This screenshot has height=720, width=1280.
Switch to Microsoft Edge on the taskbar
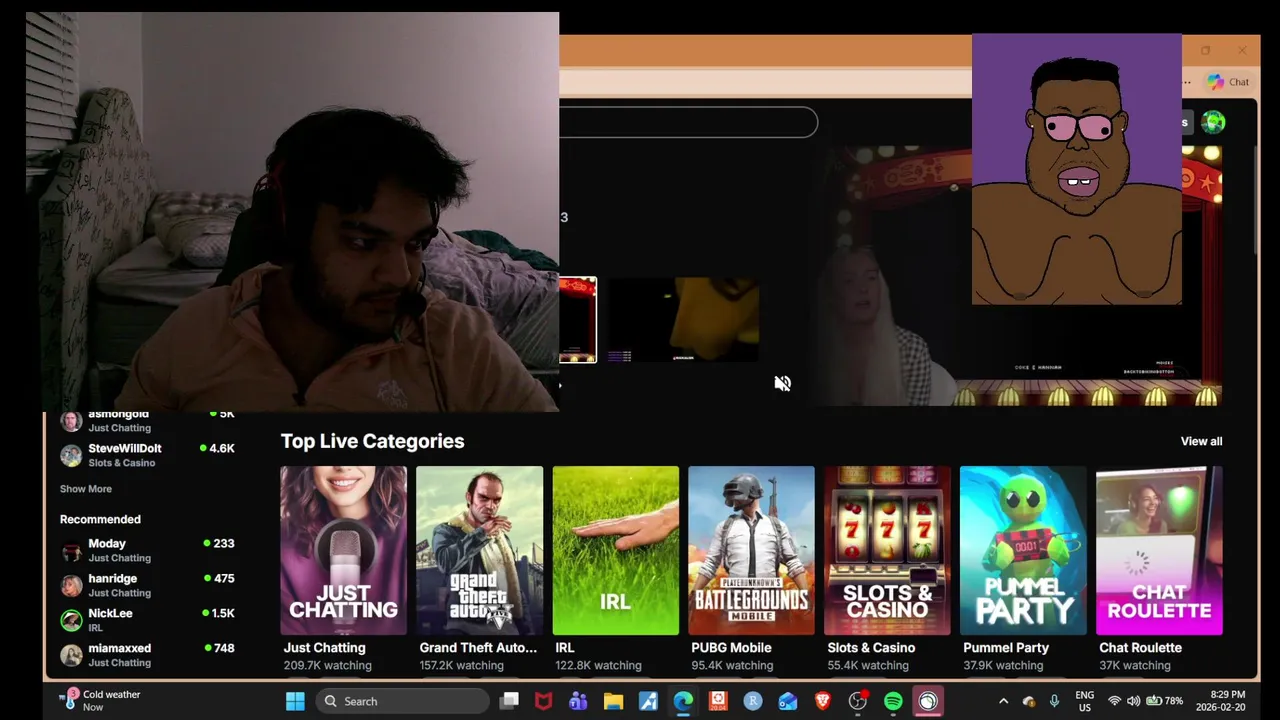pyautogui.click(x=683, y=701)
